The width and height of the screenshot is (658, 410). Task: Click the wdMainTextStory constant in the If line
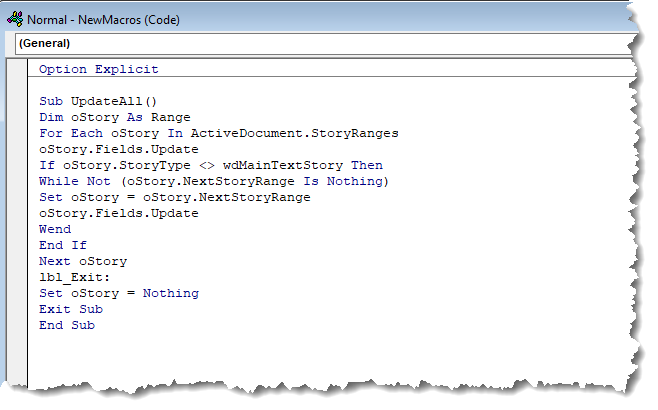(x=283, y=165)
